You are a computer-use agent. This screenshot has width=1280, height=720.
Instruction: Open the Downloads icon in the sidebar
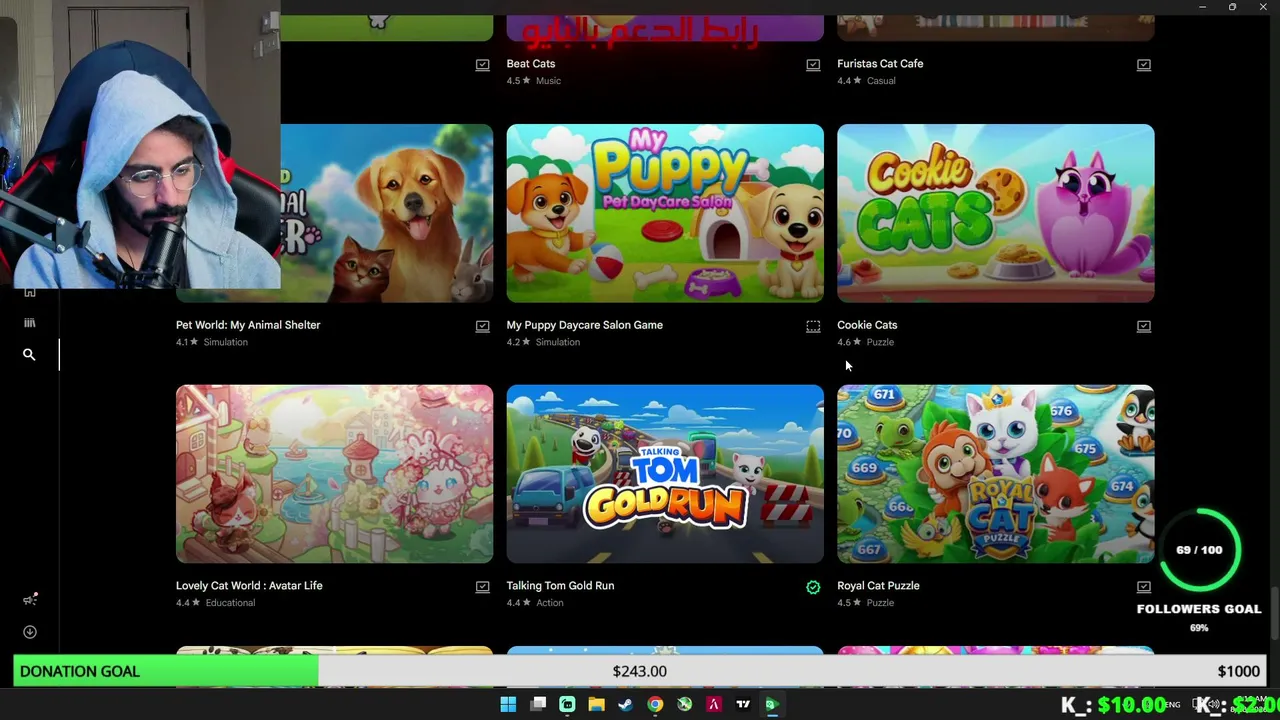[x=30, y=632]
